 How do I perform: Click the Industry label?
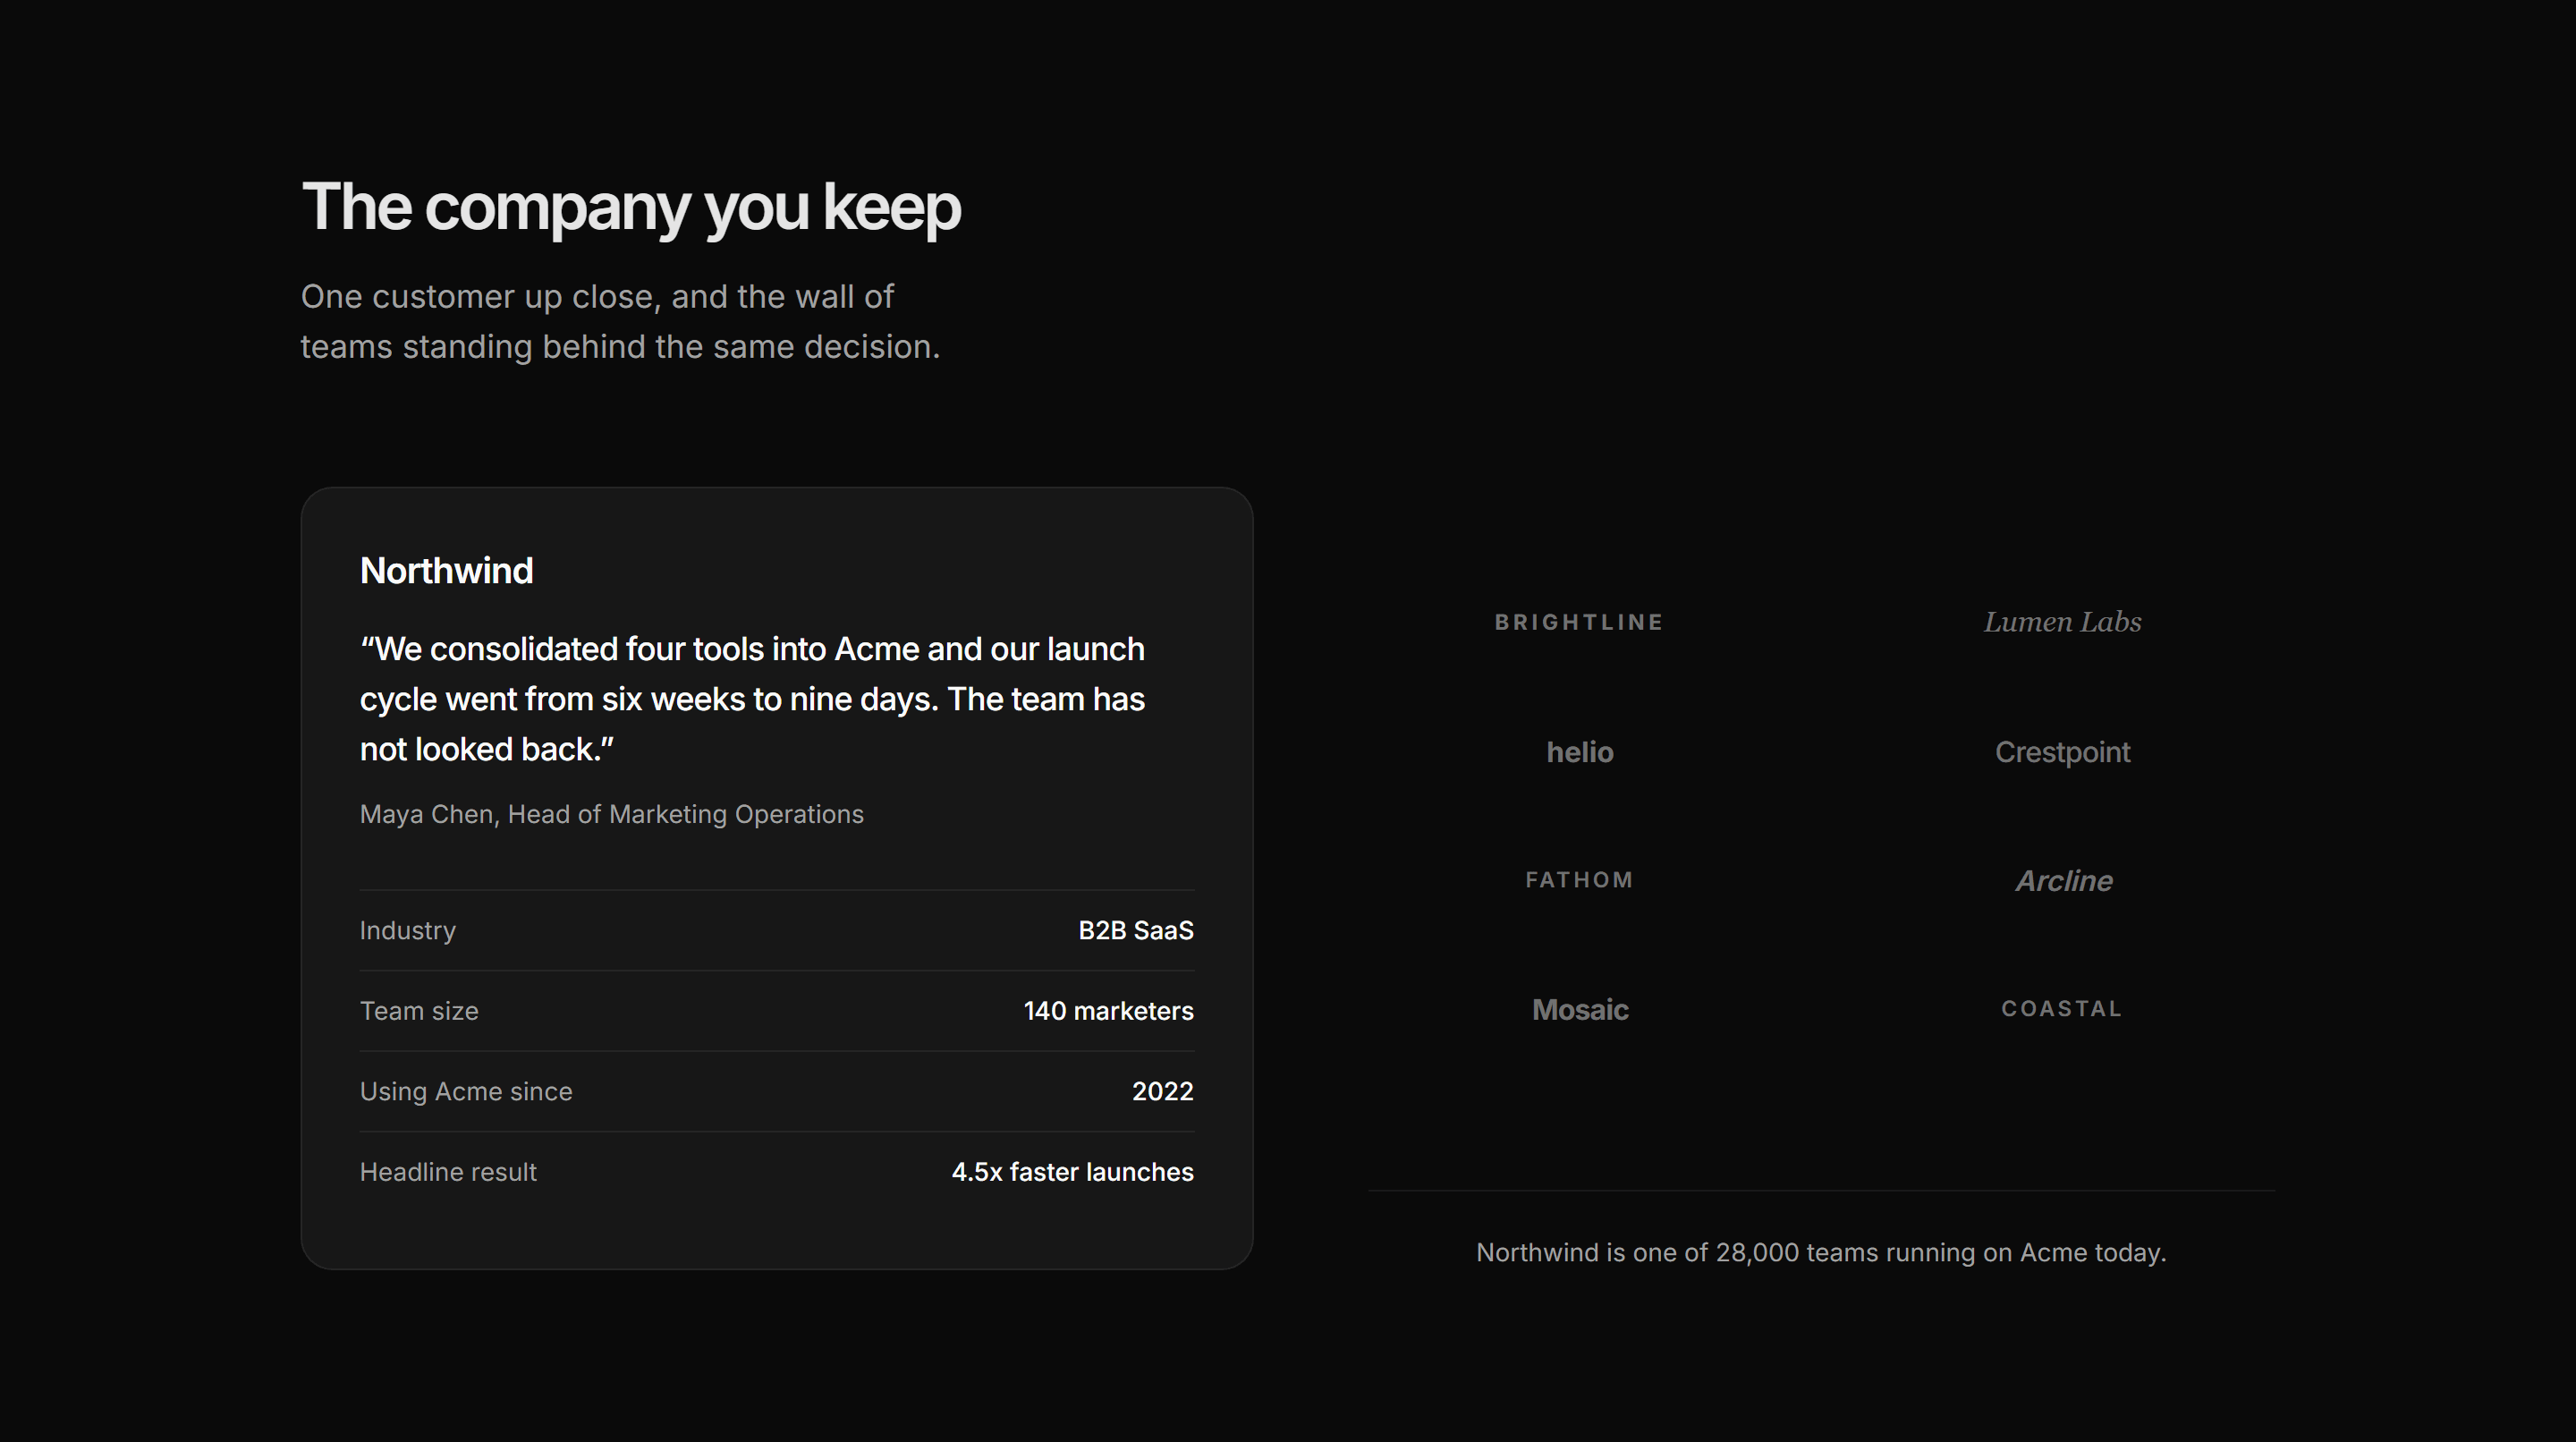pyautogui.click(x=407, y=931)
